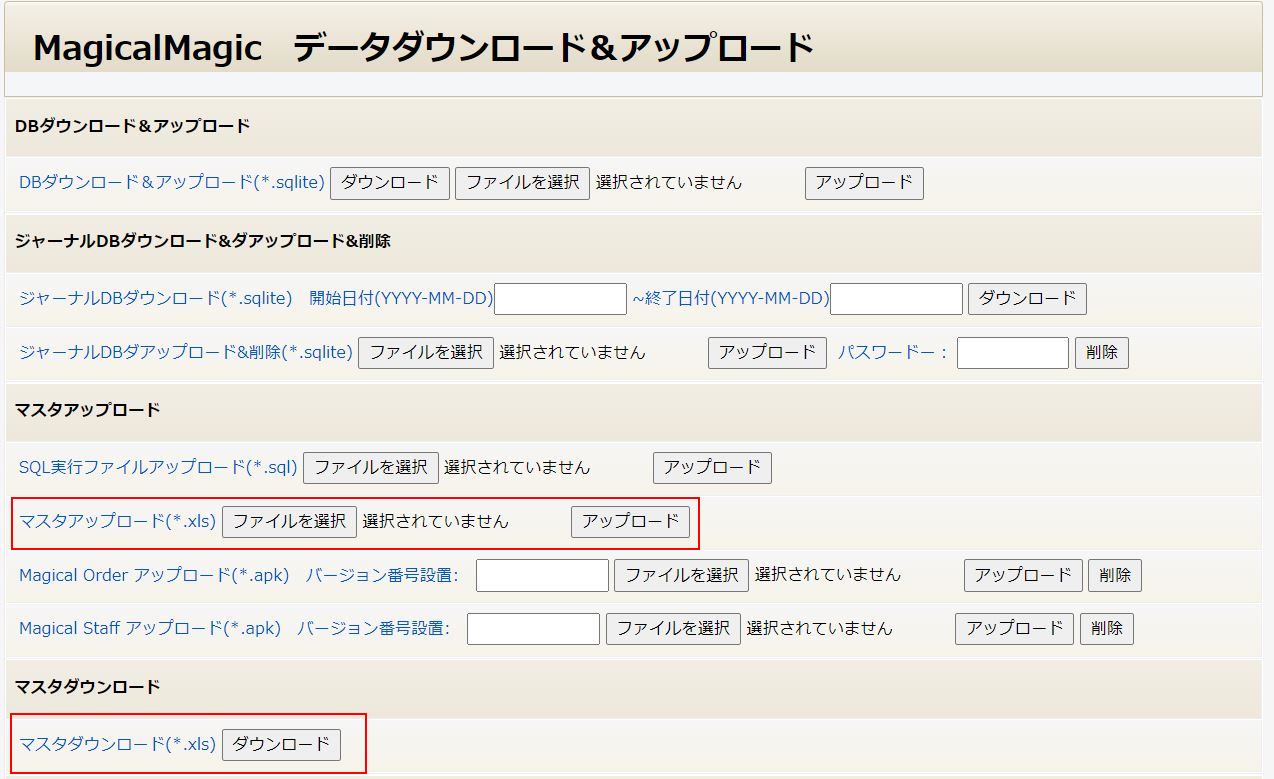Focus Magical Staff version number field

click(533, 629)
